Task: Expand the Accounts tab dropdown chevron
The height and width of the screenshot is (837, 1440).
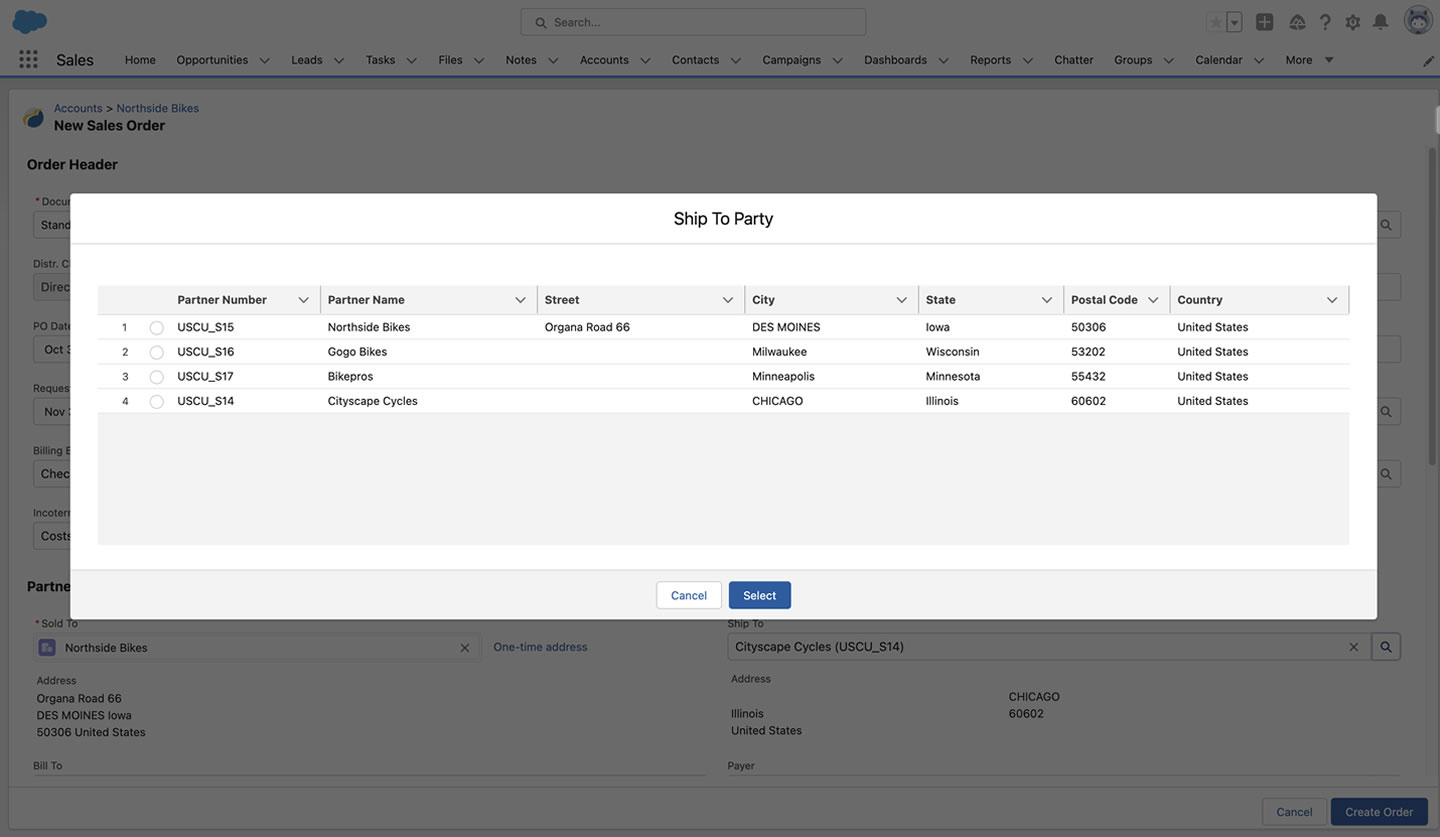Action: (x=645, y=60)
